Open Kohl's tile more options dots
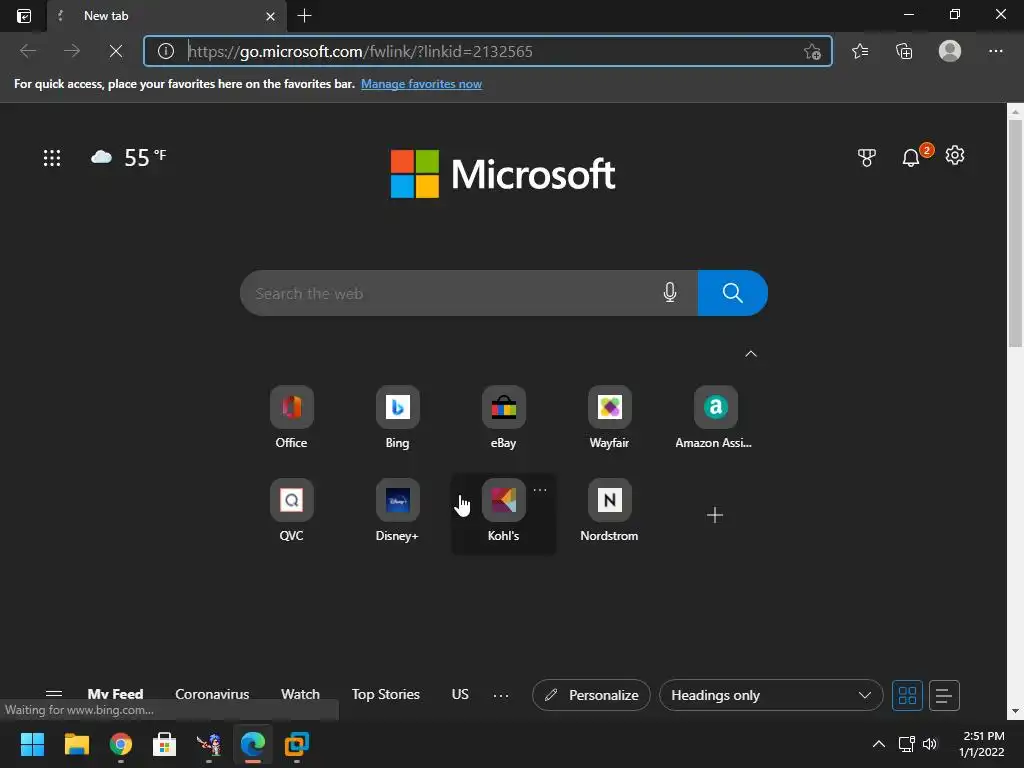1024x768 pixels. tap(540, 490)
